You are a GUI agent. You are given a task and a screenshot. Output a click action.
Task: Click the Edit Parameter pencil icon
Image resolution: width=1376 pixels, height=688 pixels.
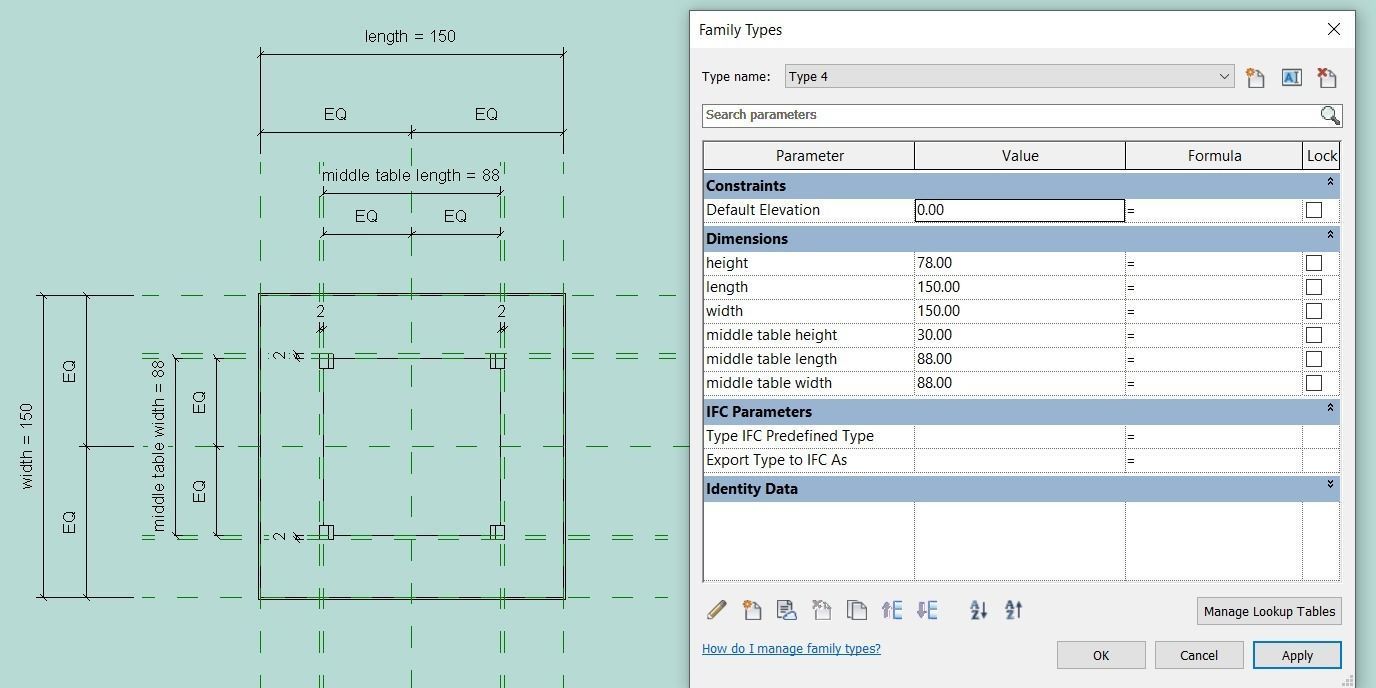click(x=717, y=610)
